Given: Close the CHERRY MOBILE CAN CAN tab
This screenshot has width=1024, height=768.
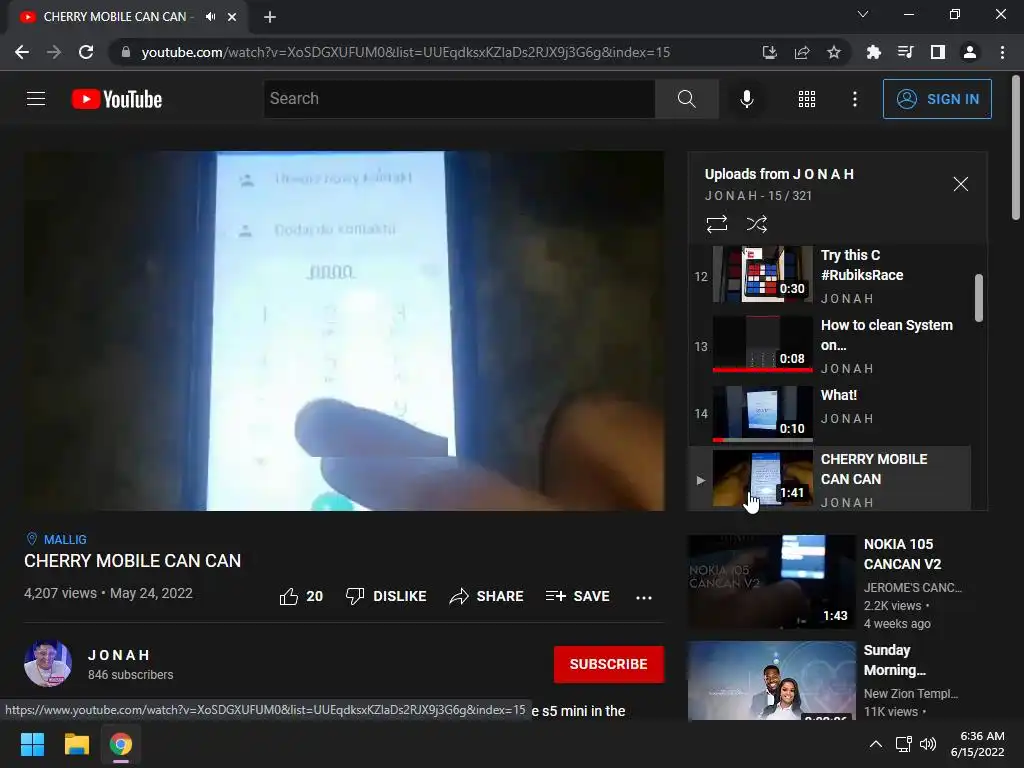Looking at the screenshot, I should [232, 17].
